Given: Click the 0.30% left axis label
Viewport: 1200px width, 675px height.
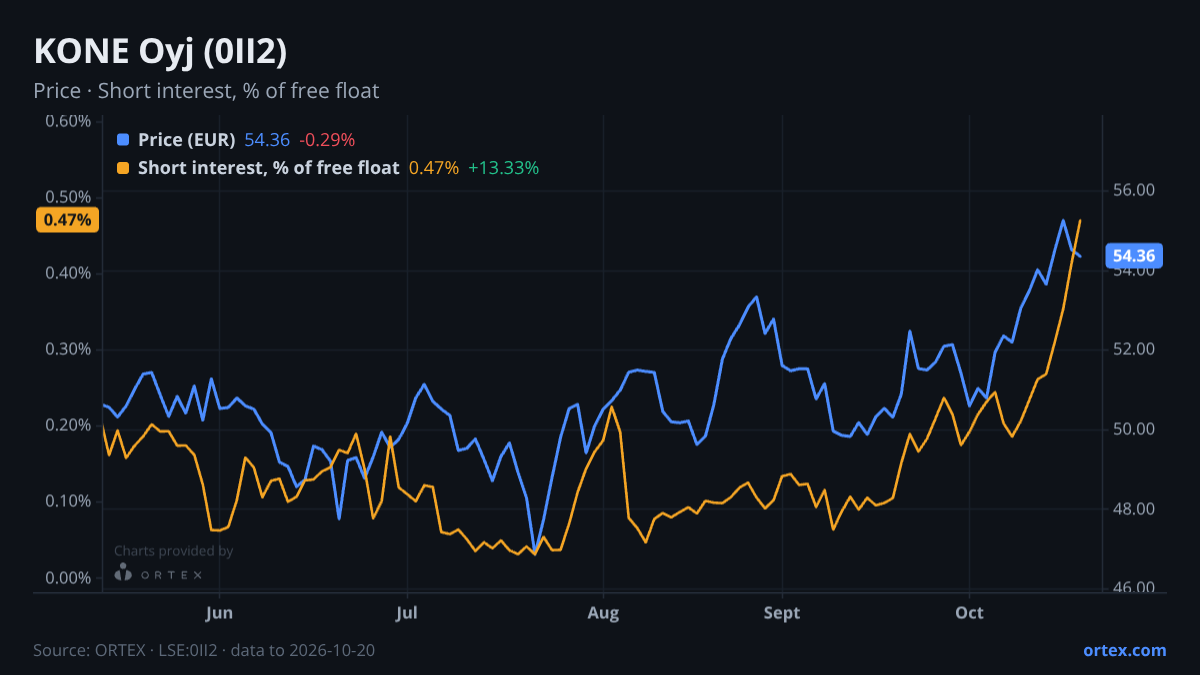Looking at the screenshot, I should click(x=68, y=349).
